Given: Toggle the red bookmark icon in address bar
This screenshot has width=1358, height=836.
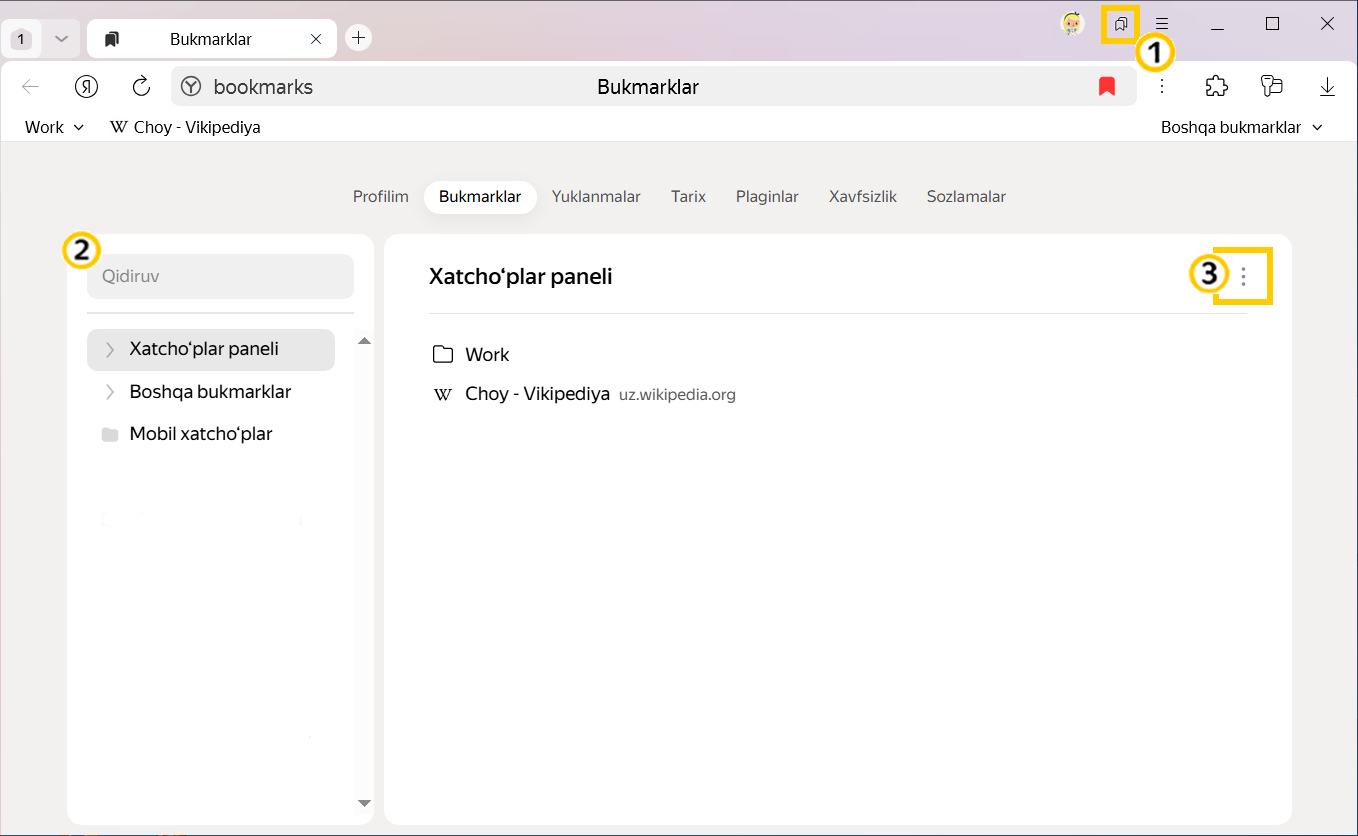Looking at the screenshot, I should (1106, 87).
